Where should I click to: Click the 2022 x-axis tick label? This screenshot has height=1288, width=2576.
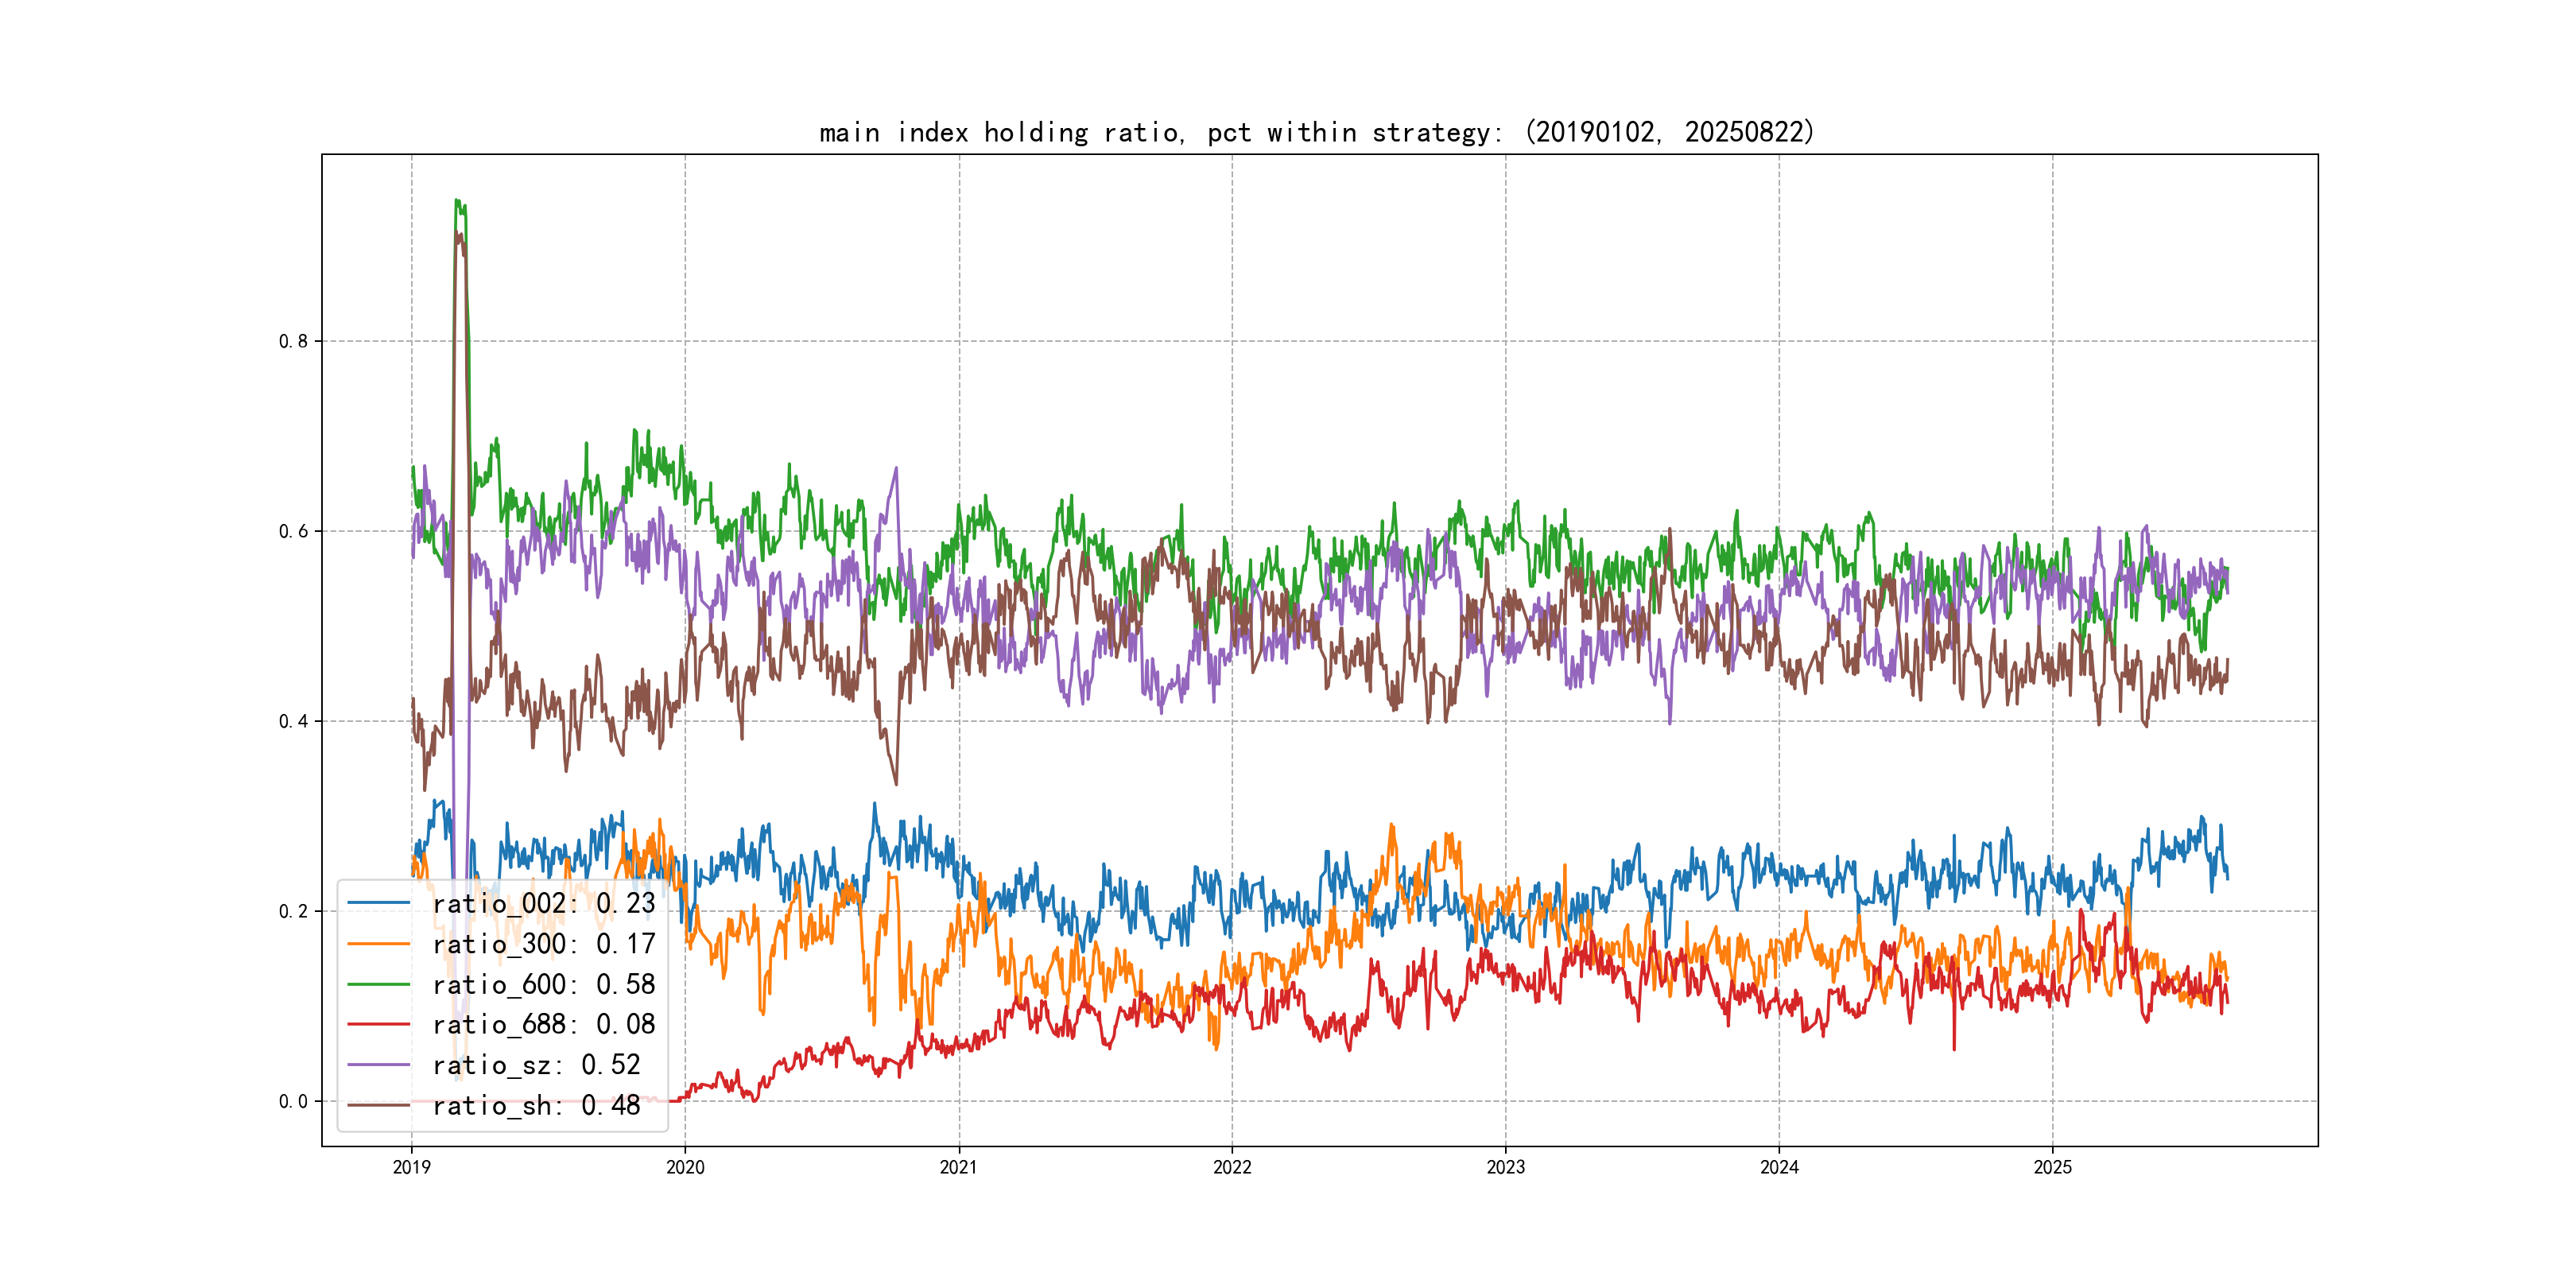click(x=1232, y=1167)
